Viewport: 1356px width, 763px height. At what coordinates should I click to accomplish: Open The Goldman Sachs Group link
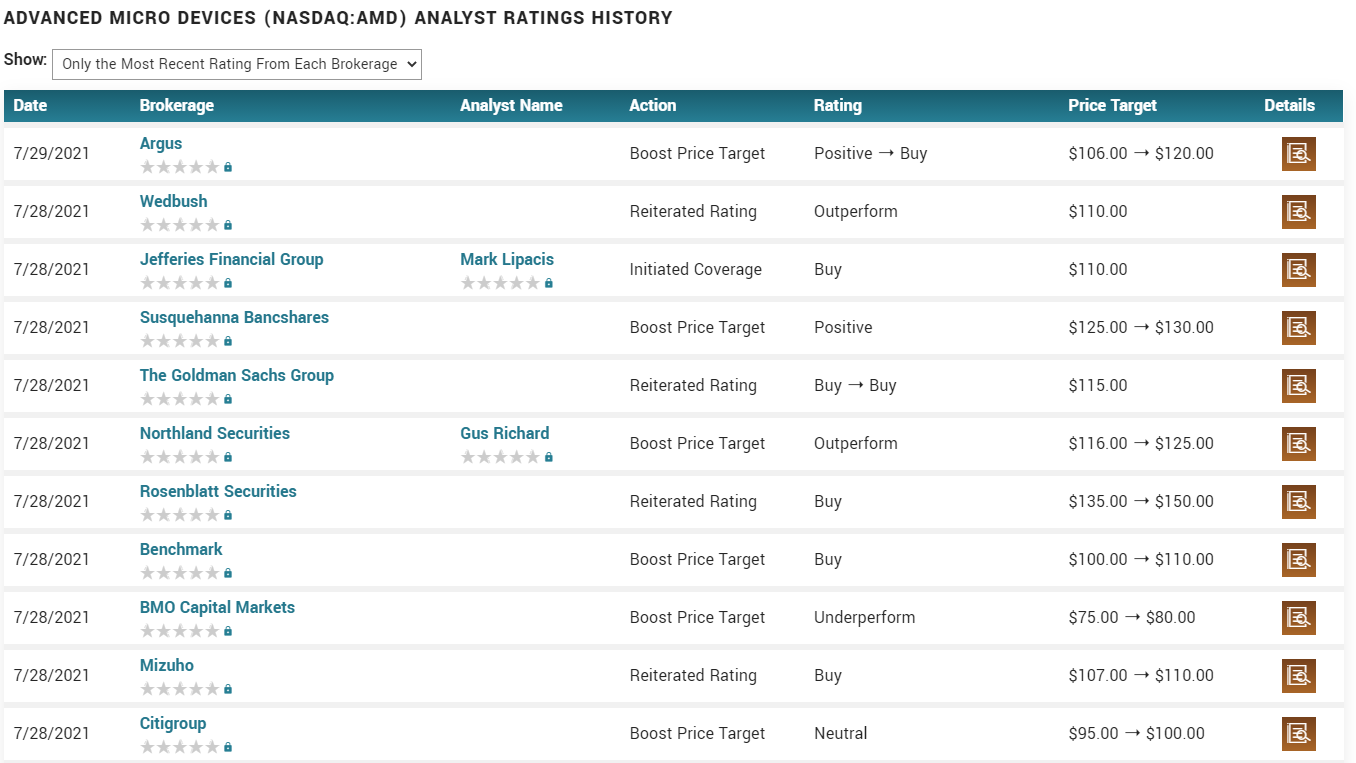coord(237,375)
